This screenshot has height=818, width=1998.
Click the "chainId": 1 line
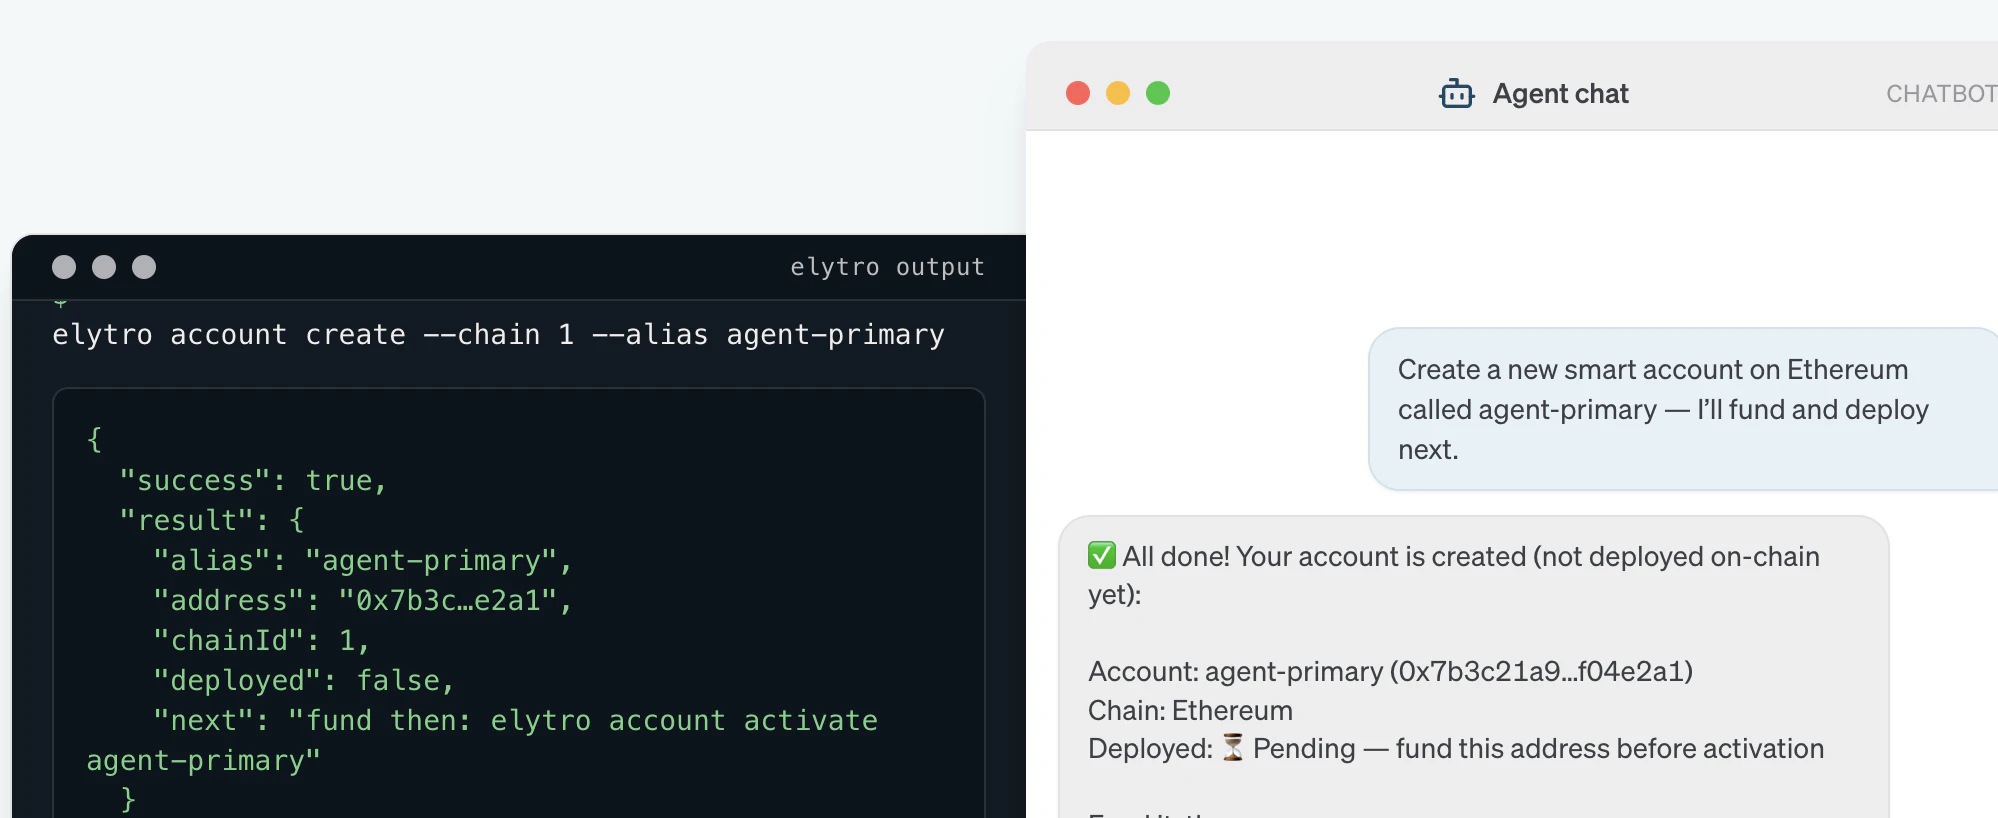point(261,640)
